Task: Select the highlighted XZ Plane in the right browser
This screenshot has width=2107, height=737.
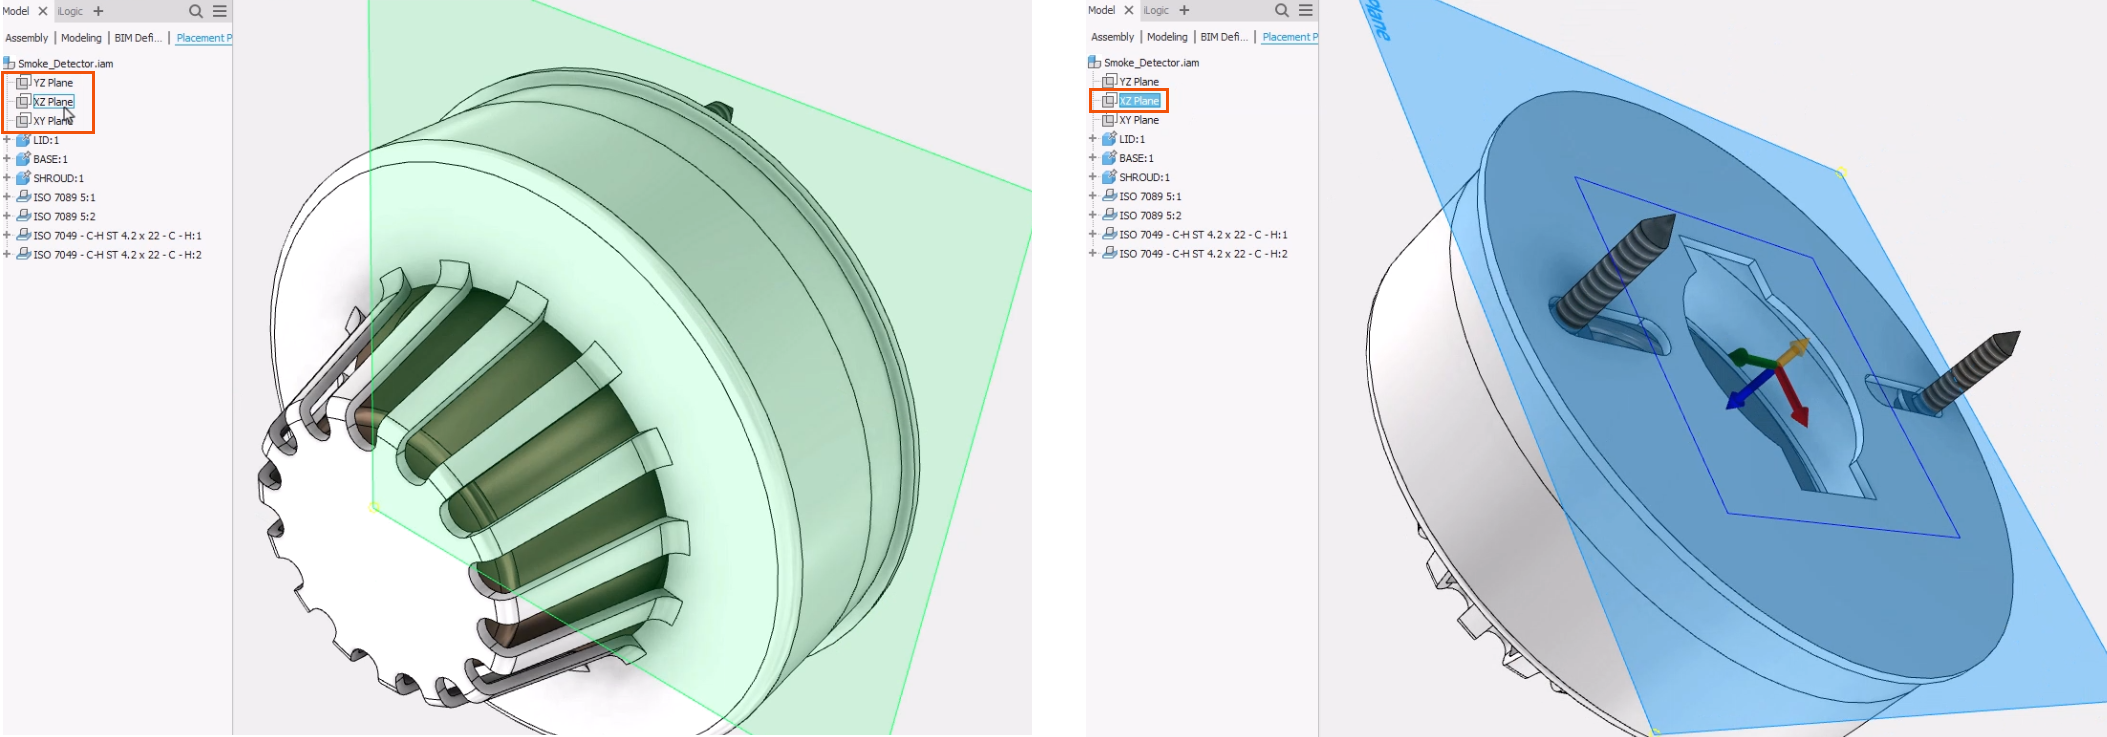Action: 1139,101
